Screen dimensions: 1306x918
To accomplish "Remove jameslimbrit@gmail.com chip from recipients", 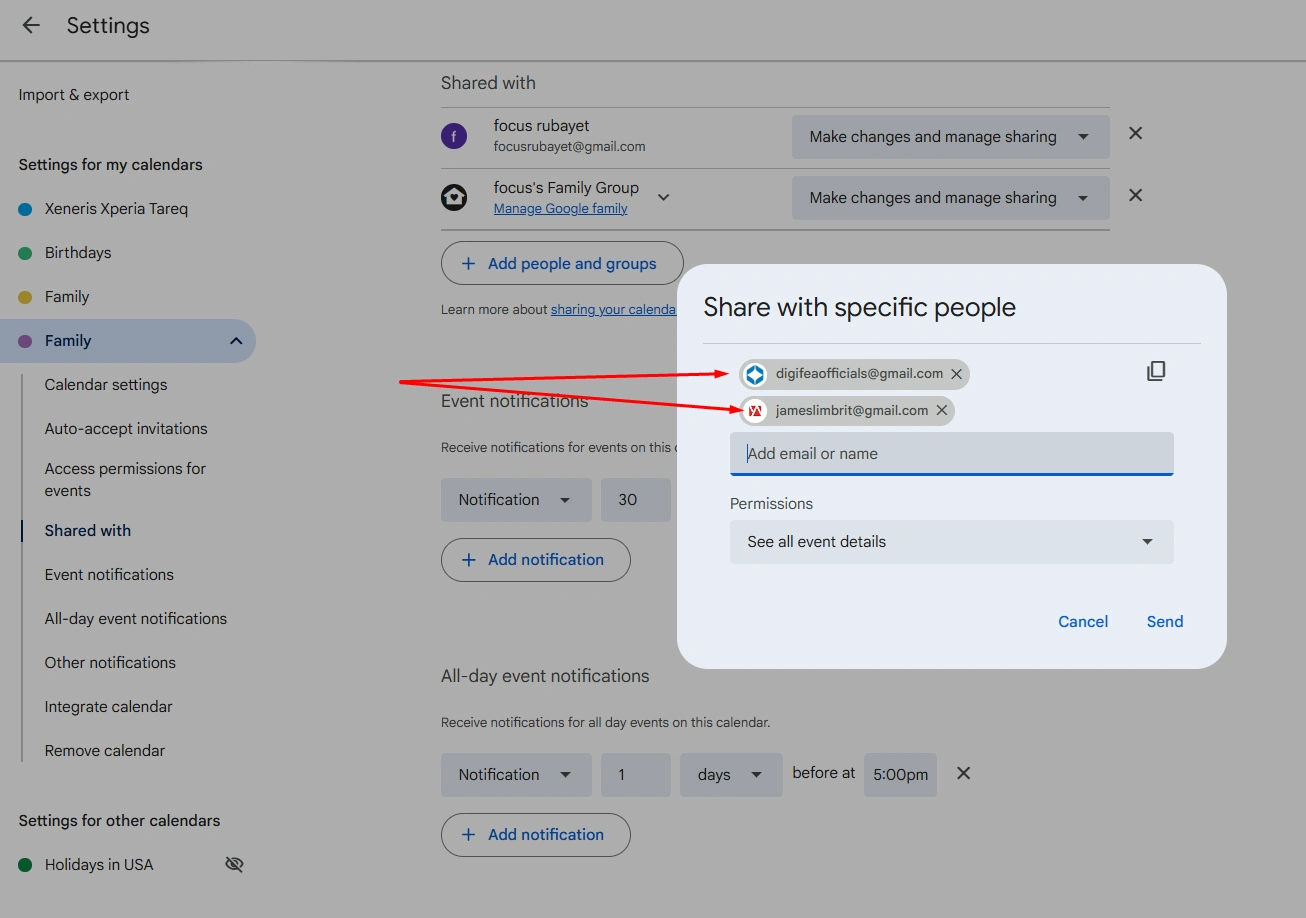I will tap(941, 411).
